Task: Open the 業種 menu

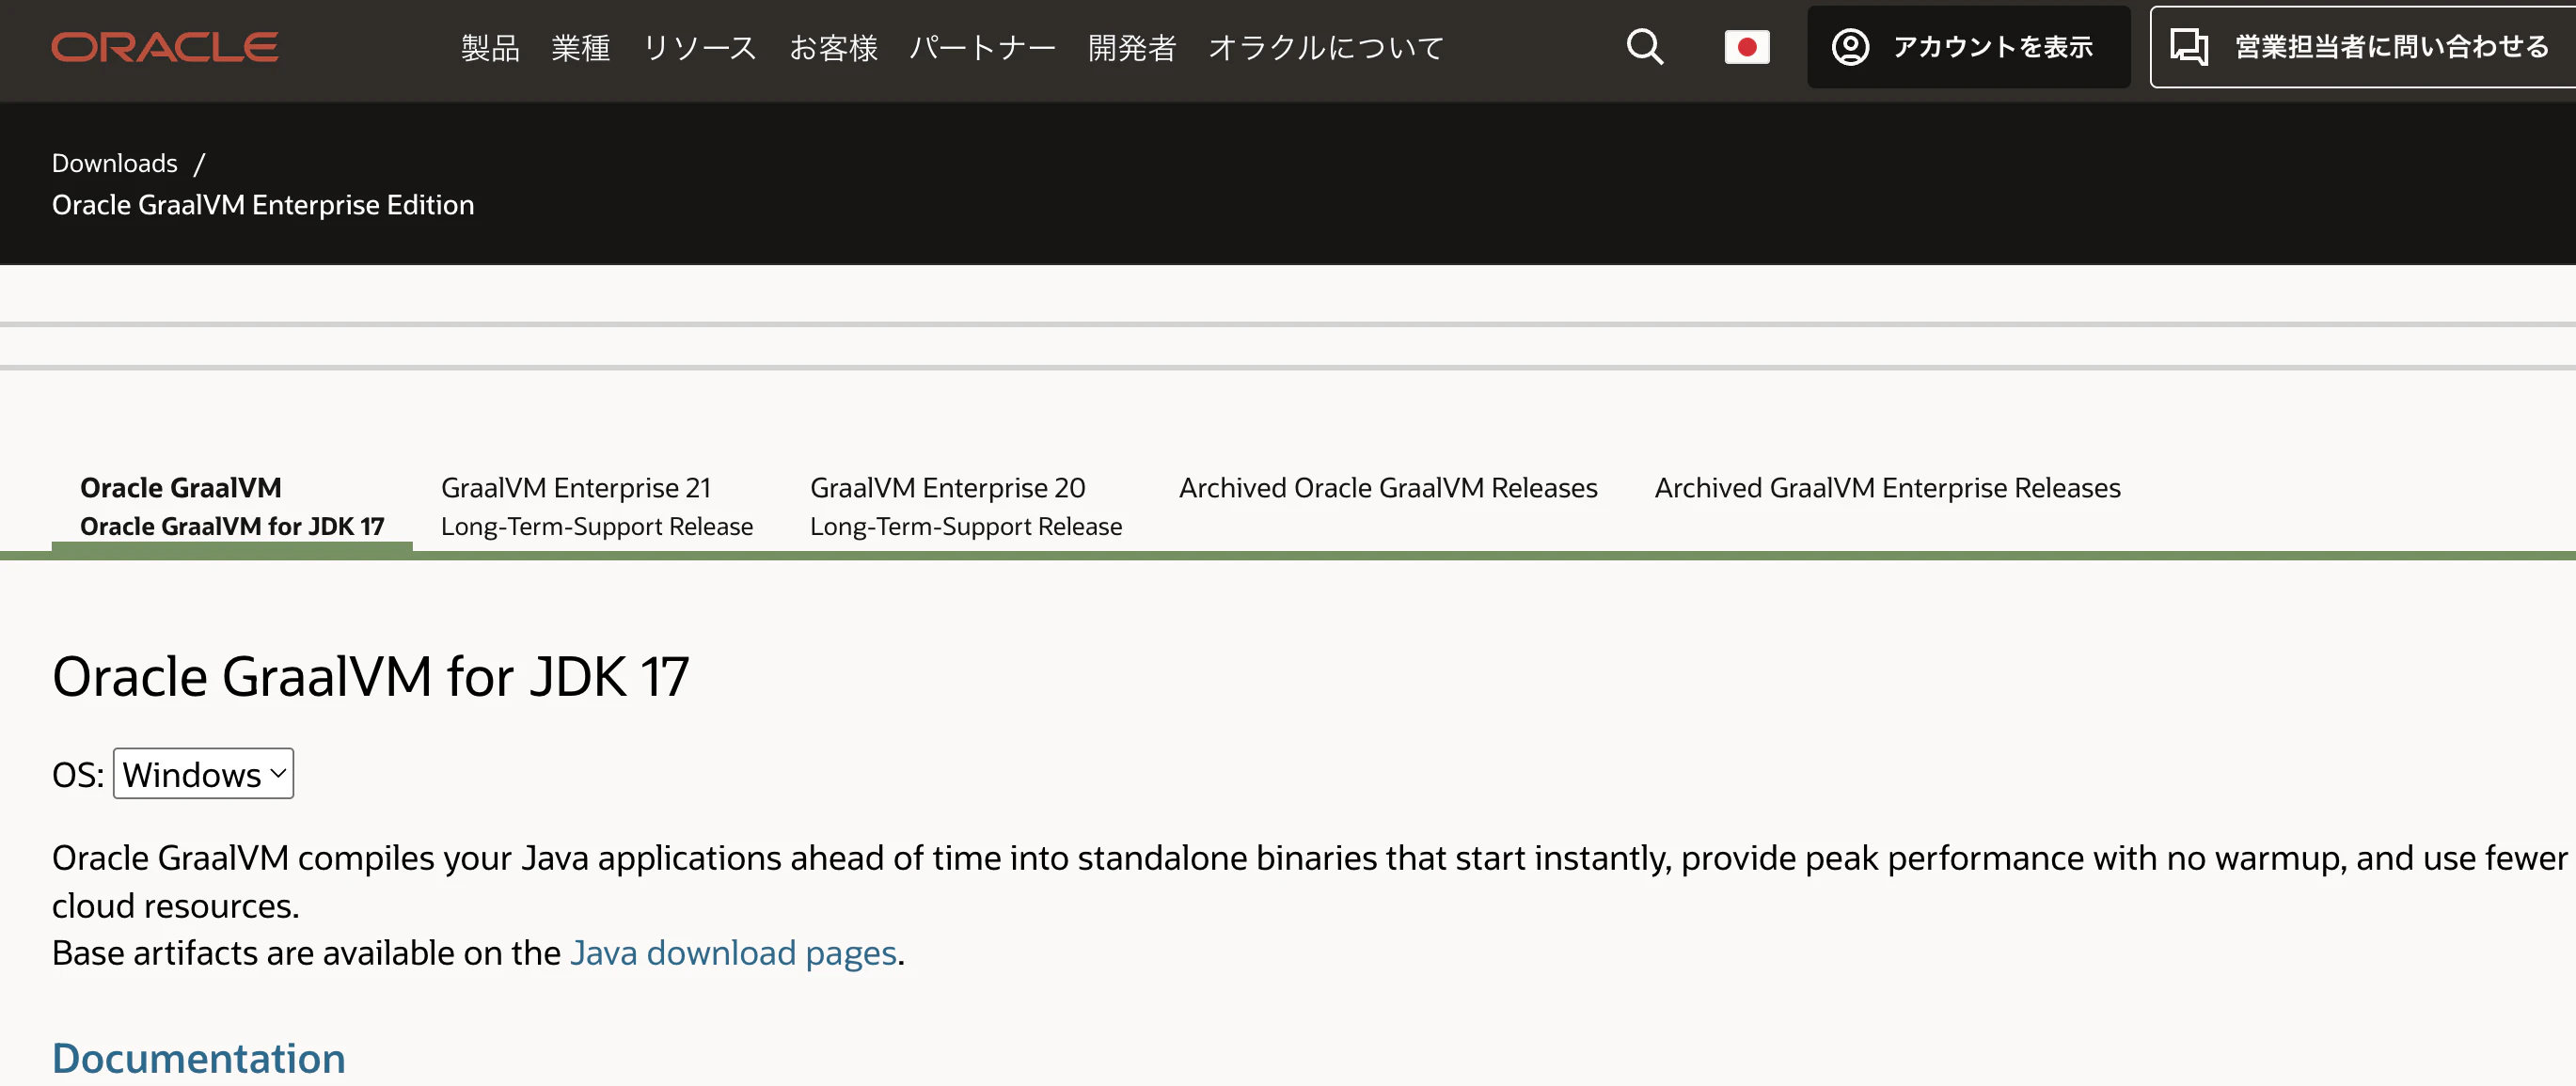Action: tap(580, 47)
